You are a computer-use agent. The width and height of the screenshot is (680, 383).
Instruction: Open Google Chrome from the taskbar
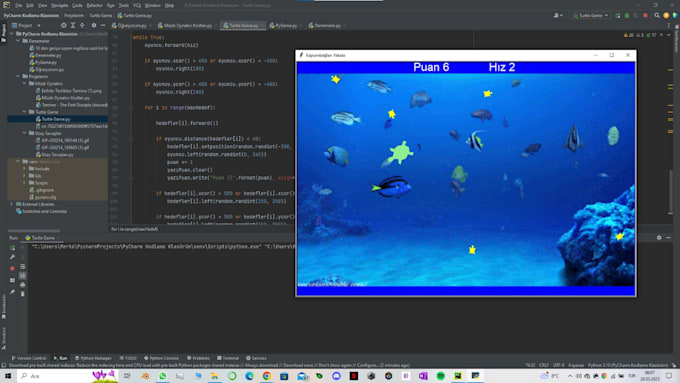click(267, 376)
